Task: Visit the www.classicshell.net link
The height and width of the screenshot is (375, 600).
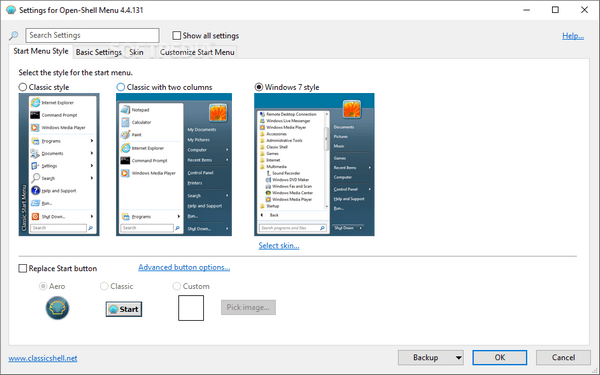Action: [x=43, y=358]
